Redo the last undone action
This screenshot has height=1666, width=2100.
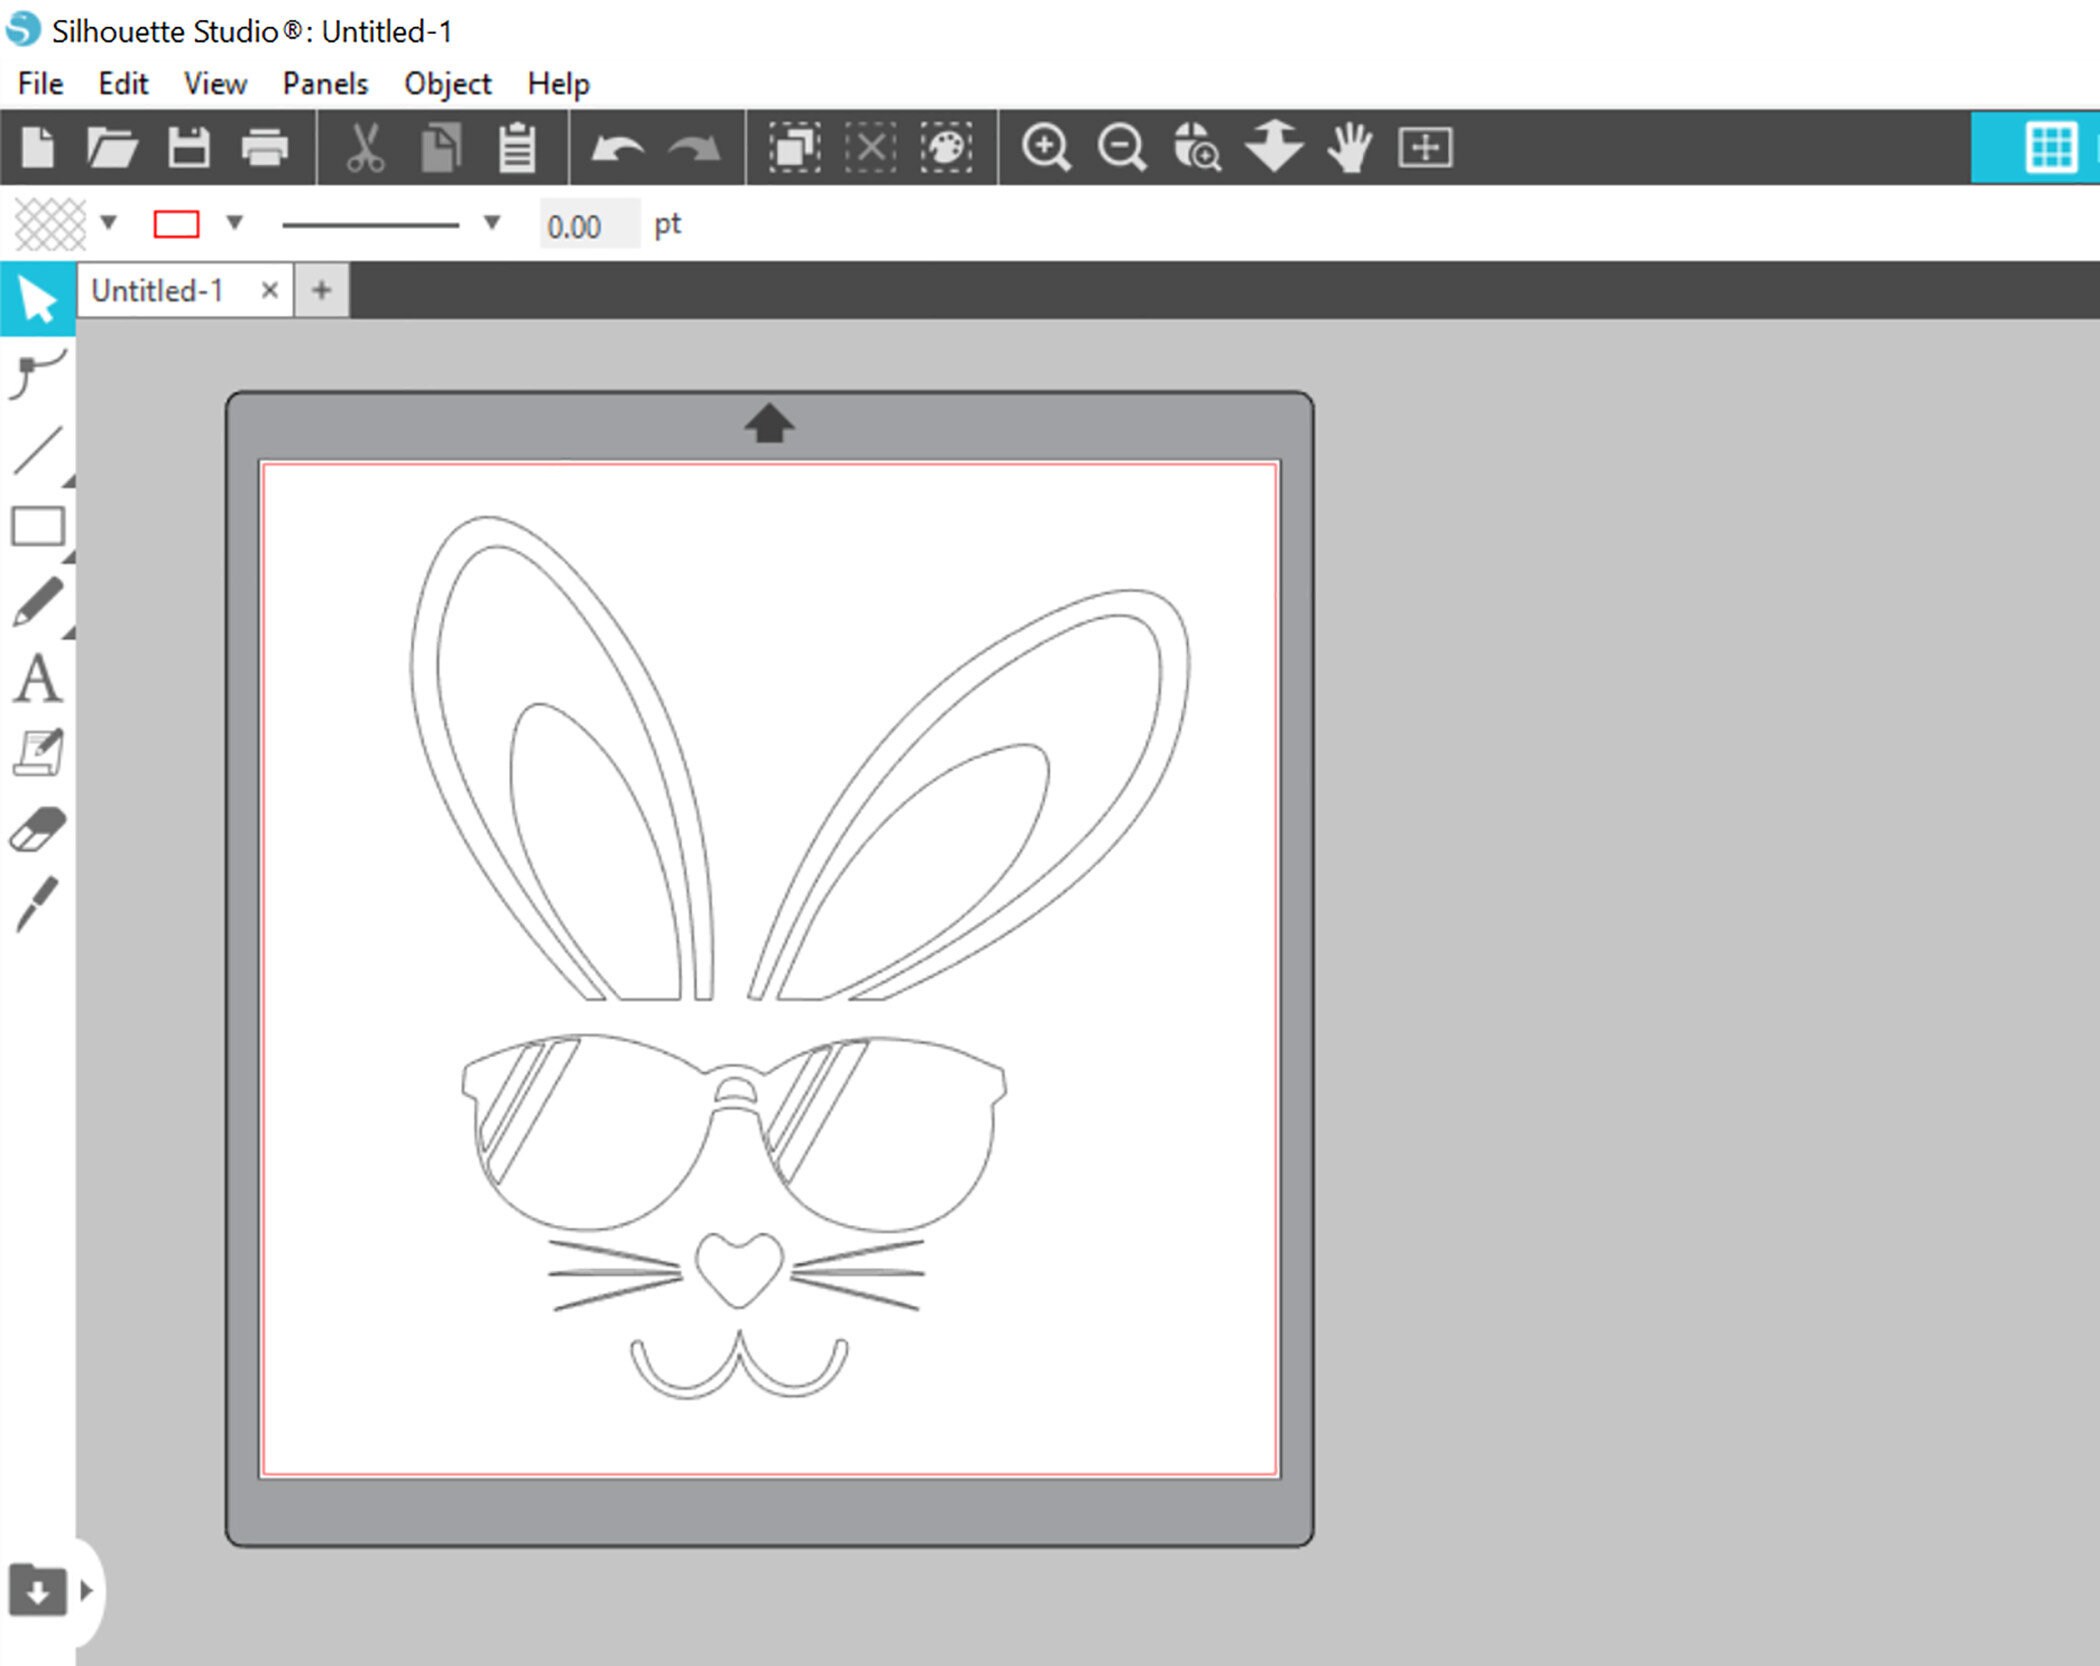(694, 149)
